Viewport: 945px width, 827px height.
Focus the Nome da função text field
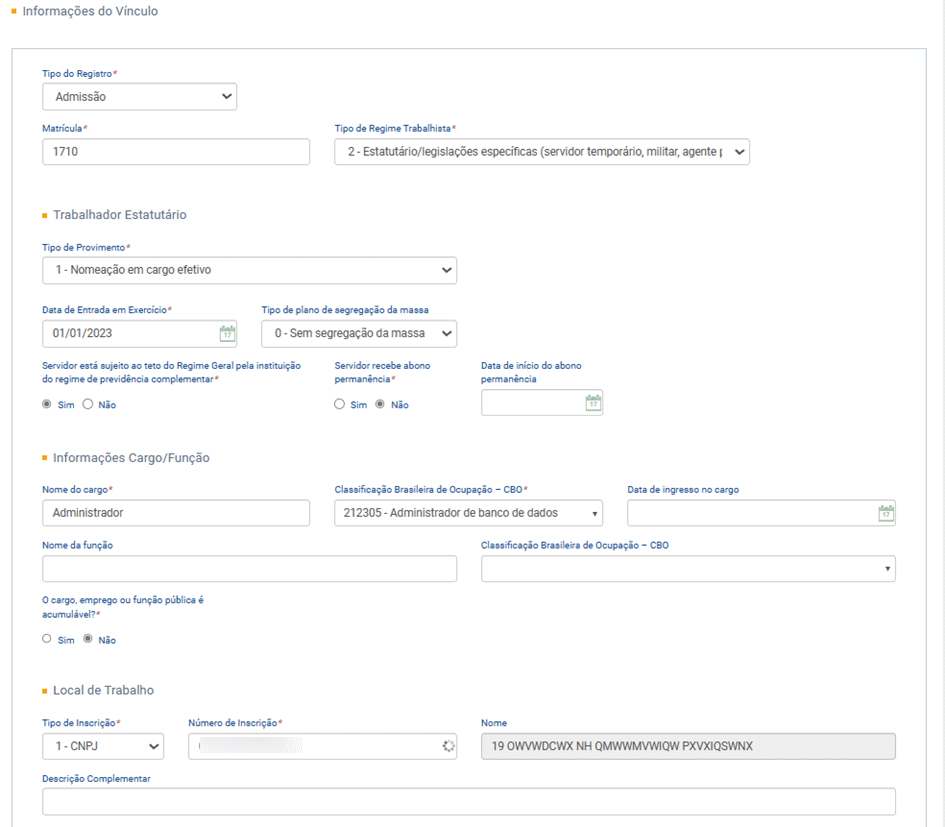pos(249,569)
